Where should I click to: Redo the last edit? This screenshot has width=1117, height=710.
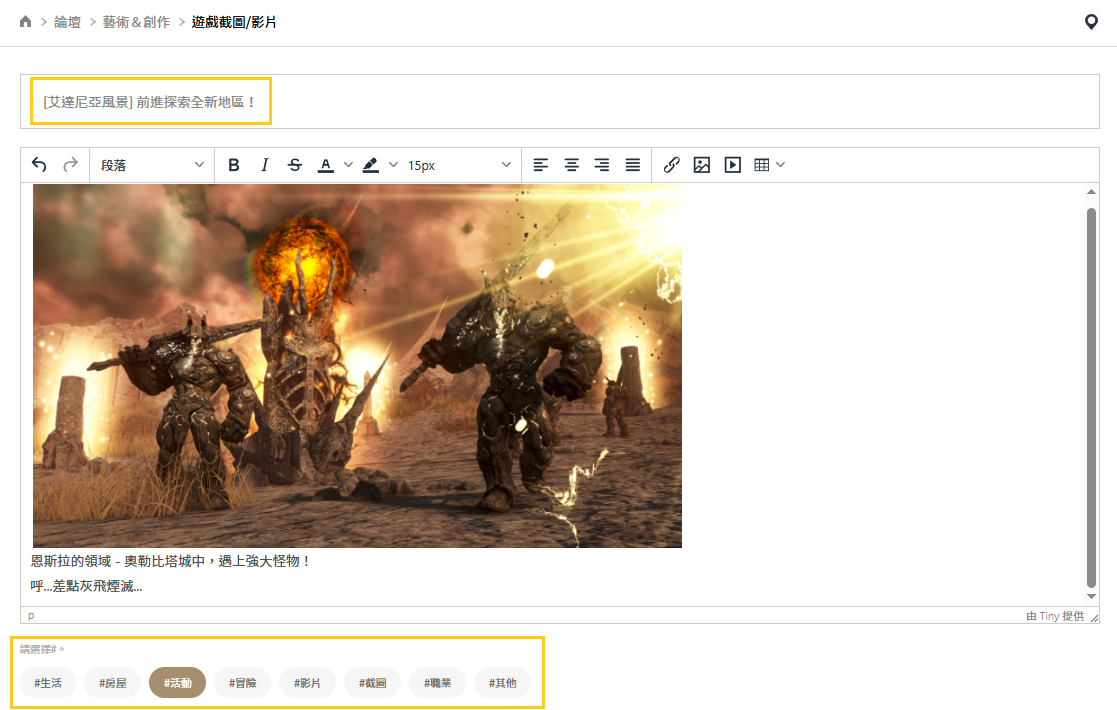point(70,165)
